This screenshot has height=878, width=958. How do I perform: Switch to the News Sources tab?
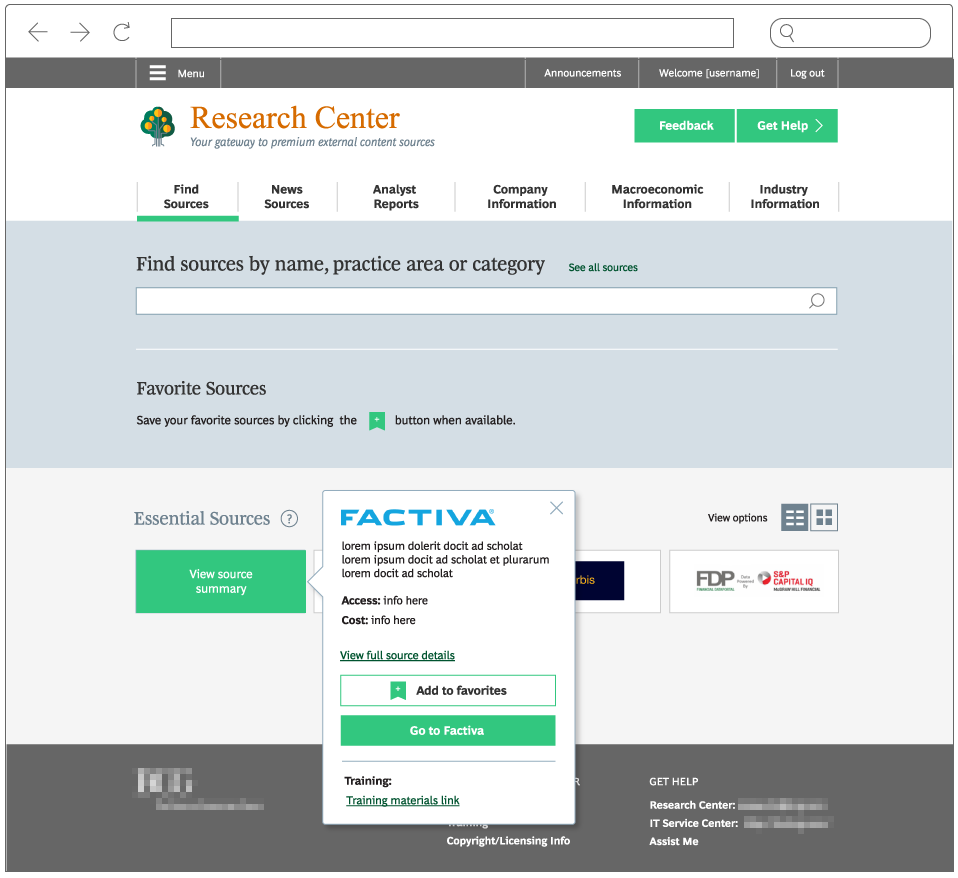point(287,197)
